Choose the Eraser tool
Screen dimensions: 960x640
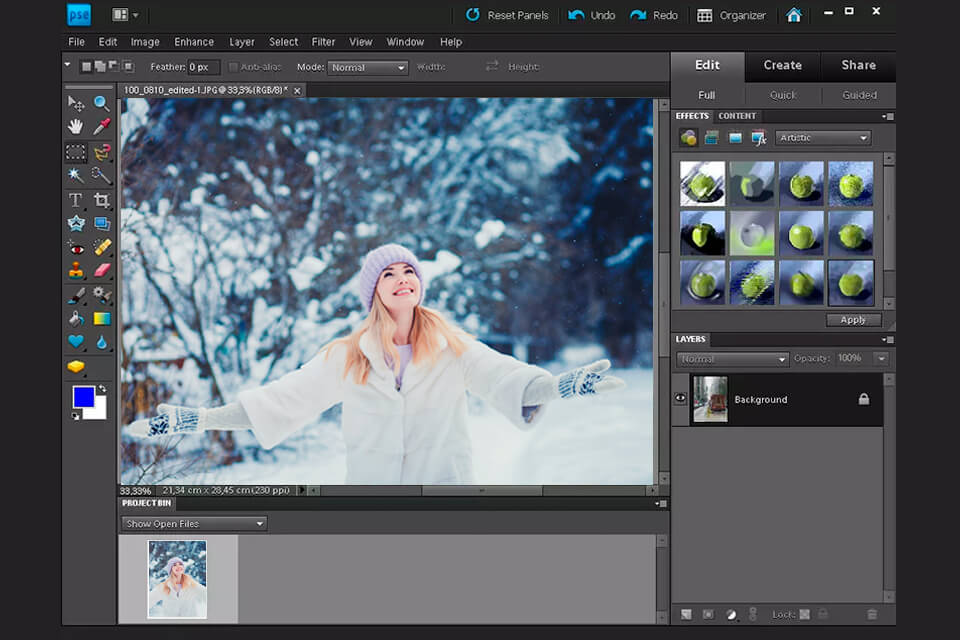[x=101, y=270]
